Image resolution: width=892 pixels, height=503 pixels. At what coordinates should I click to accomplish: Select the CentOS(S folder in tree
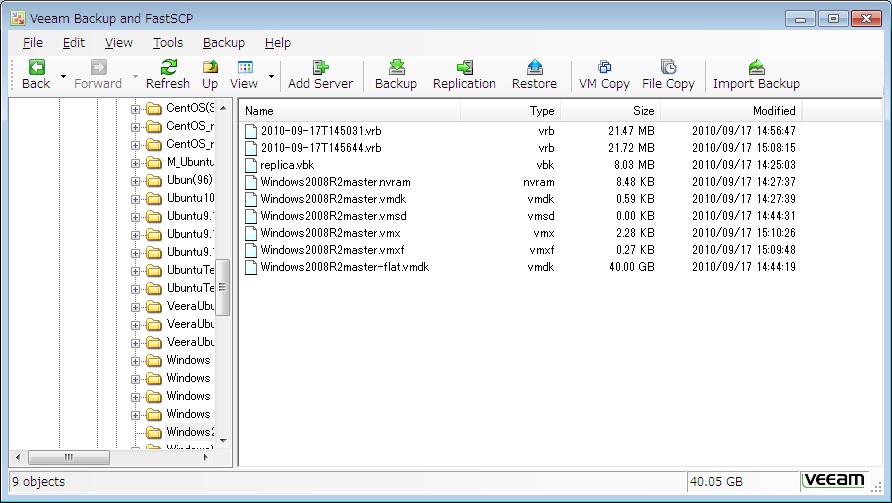tap(190, 108)
